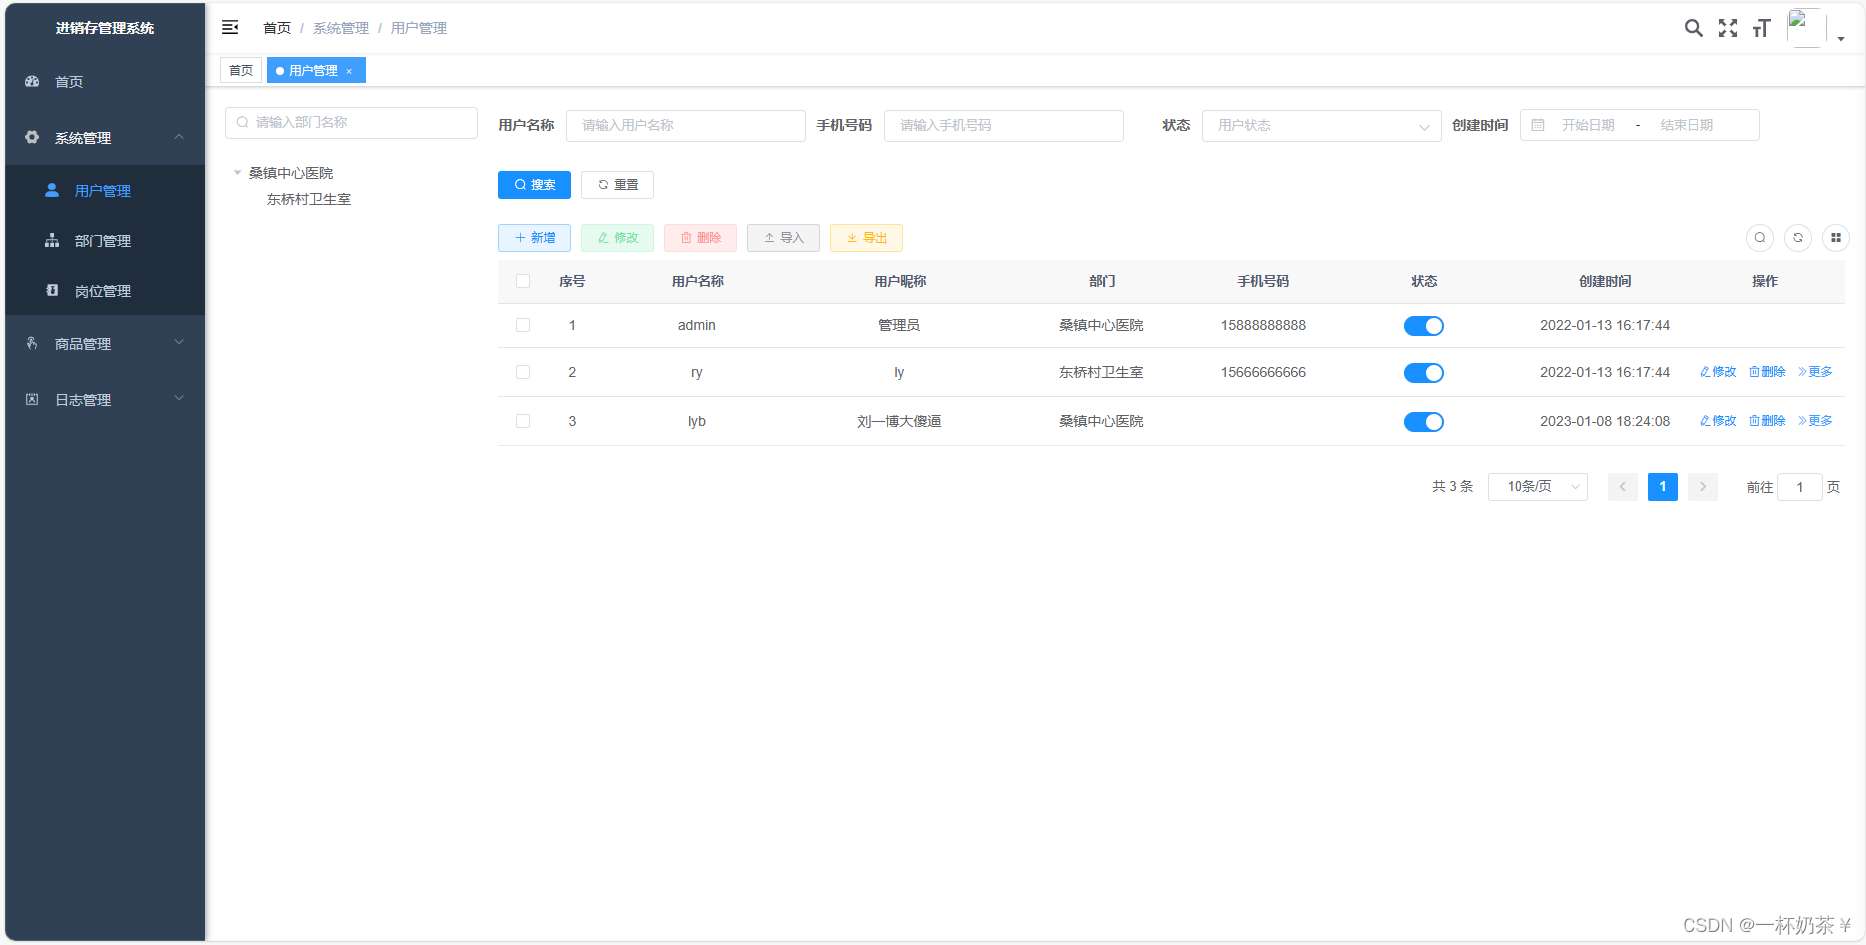Click 删除 link in the lyb row
The height and width of the screenshot is (945, 1866).
[1767, 421]
